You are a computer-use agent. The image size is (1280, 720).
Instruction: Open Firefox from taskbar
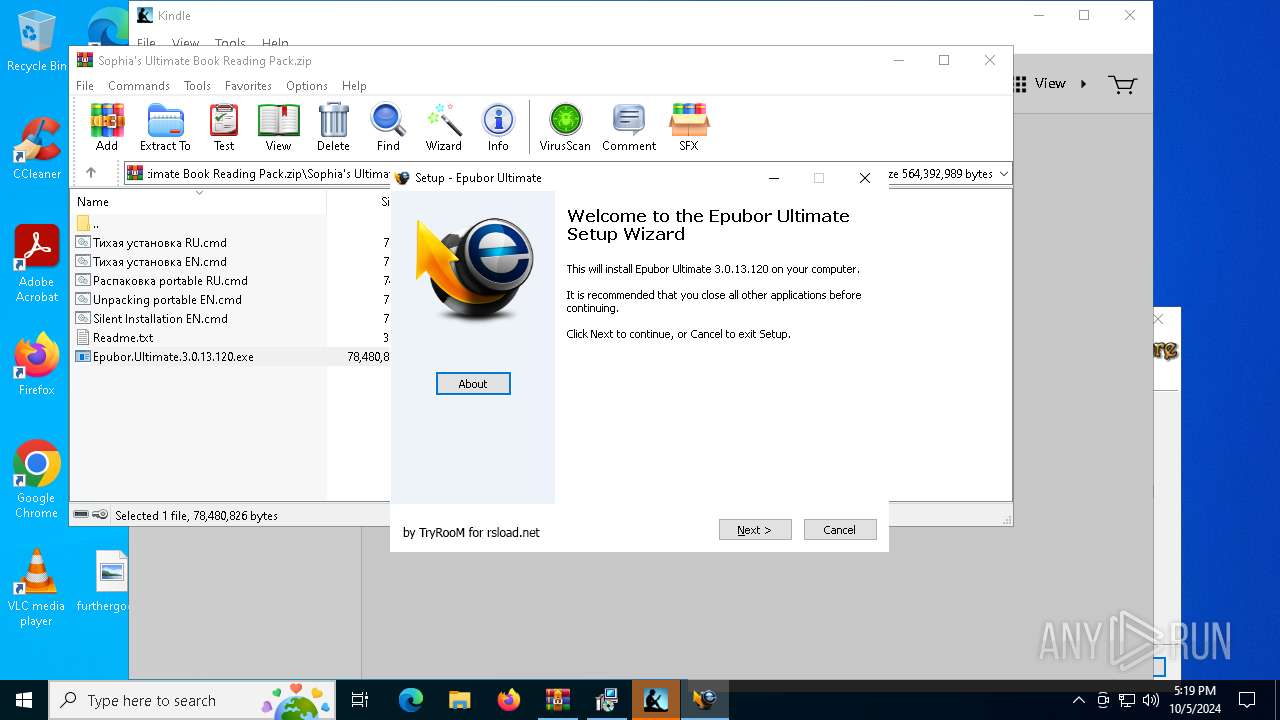tap(508, 700)
